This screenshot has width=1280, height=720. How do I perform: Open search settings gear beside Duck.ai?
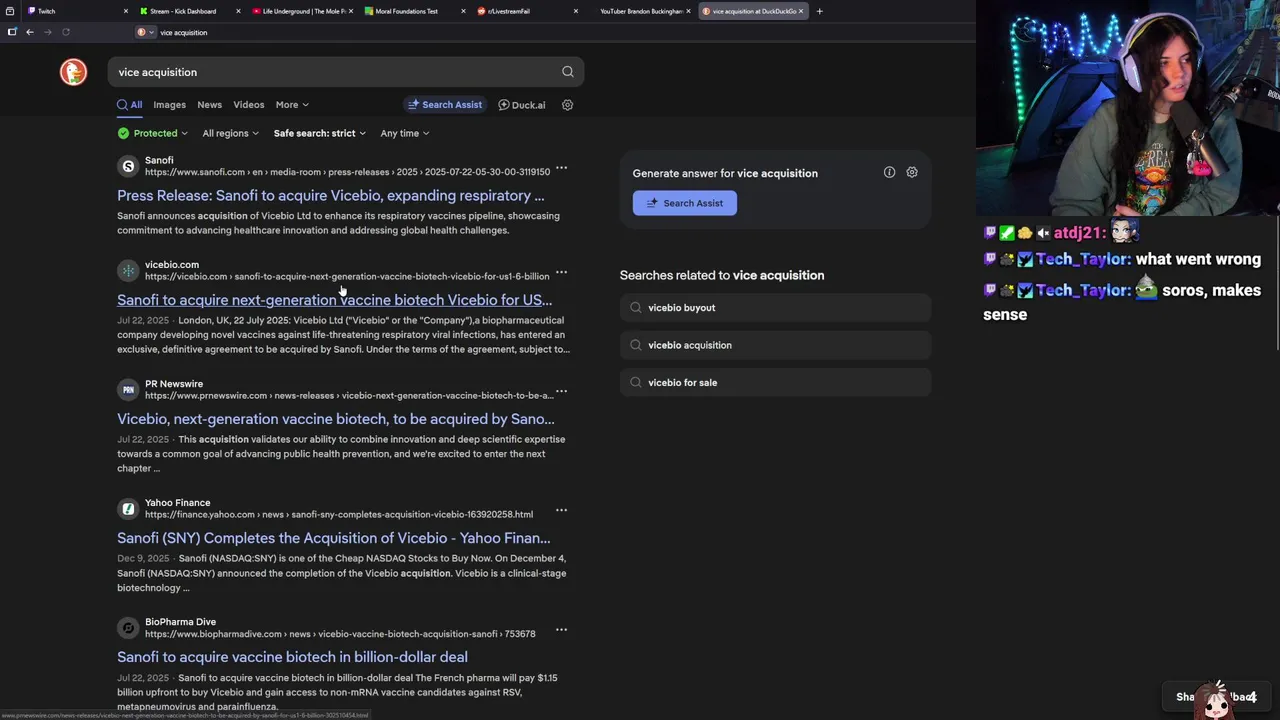pos(567,105)
